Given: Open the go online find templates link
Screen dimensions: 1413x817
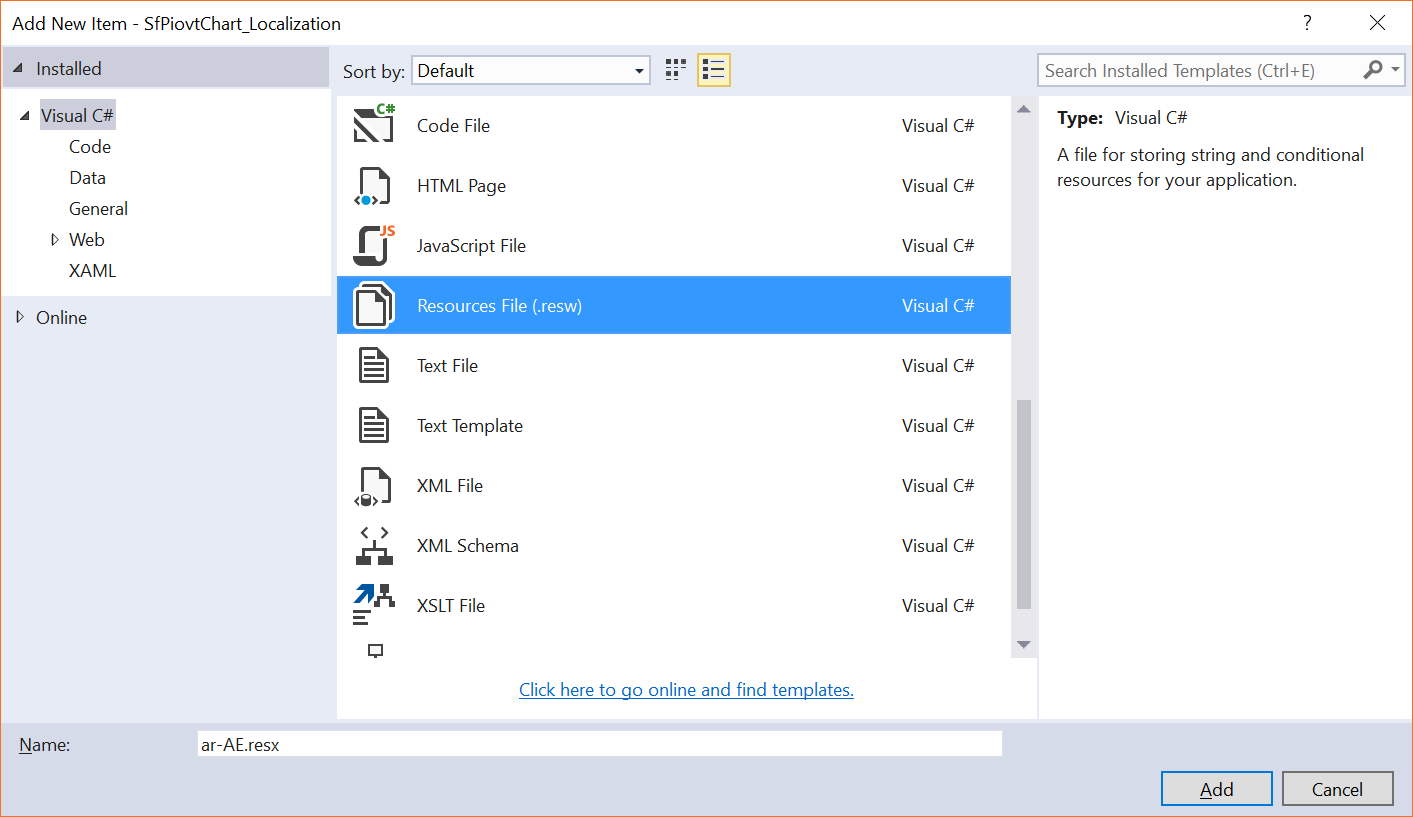Looking at the screenshot, I should 686,689.
